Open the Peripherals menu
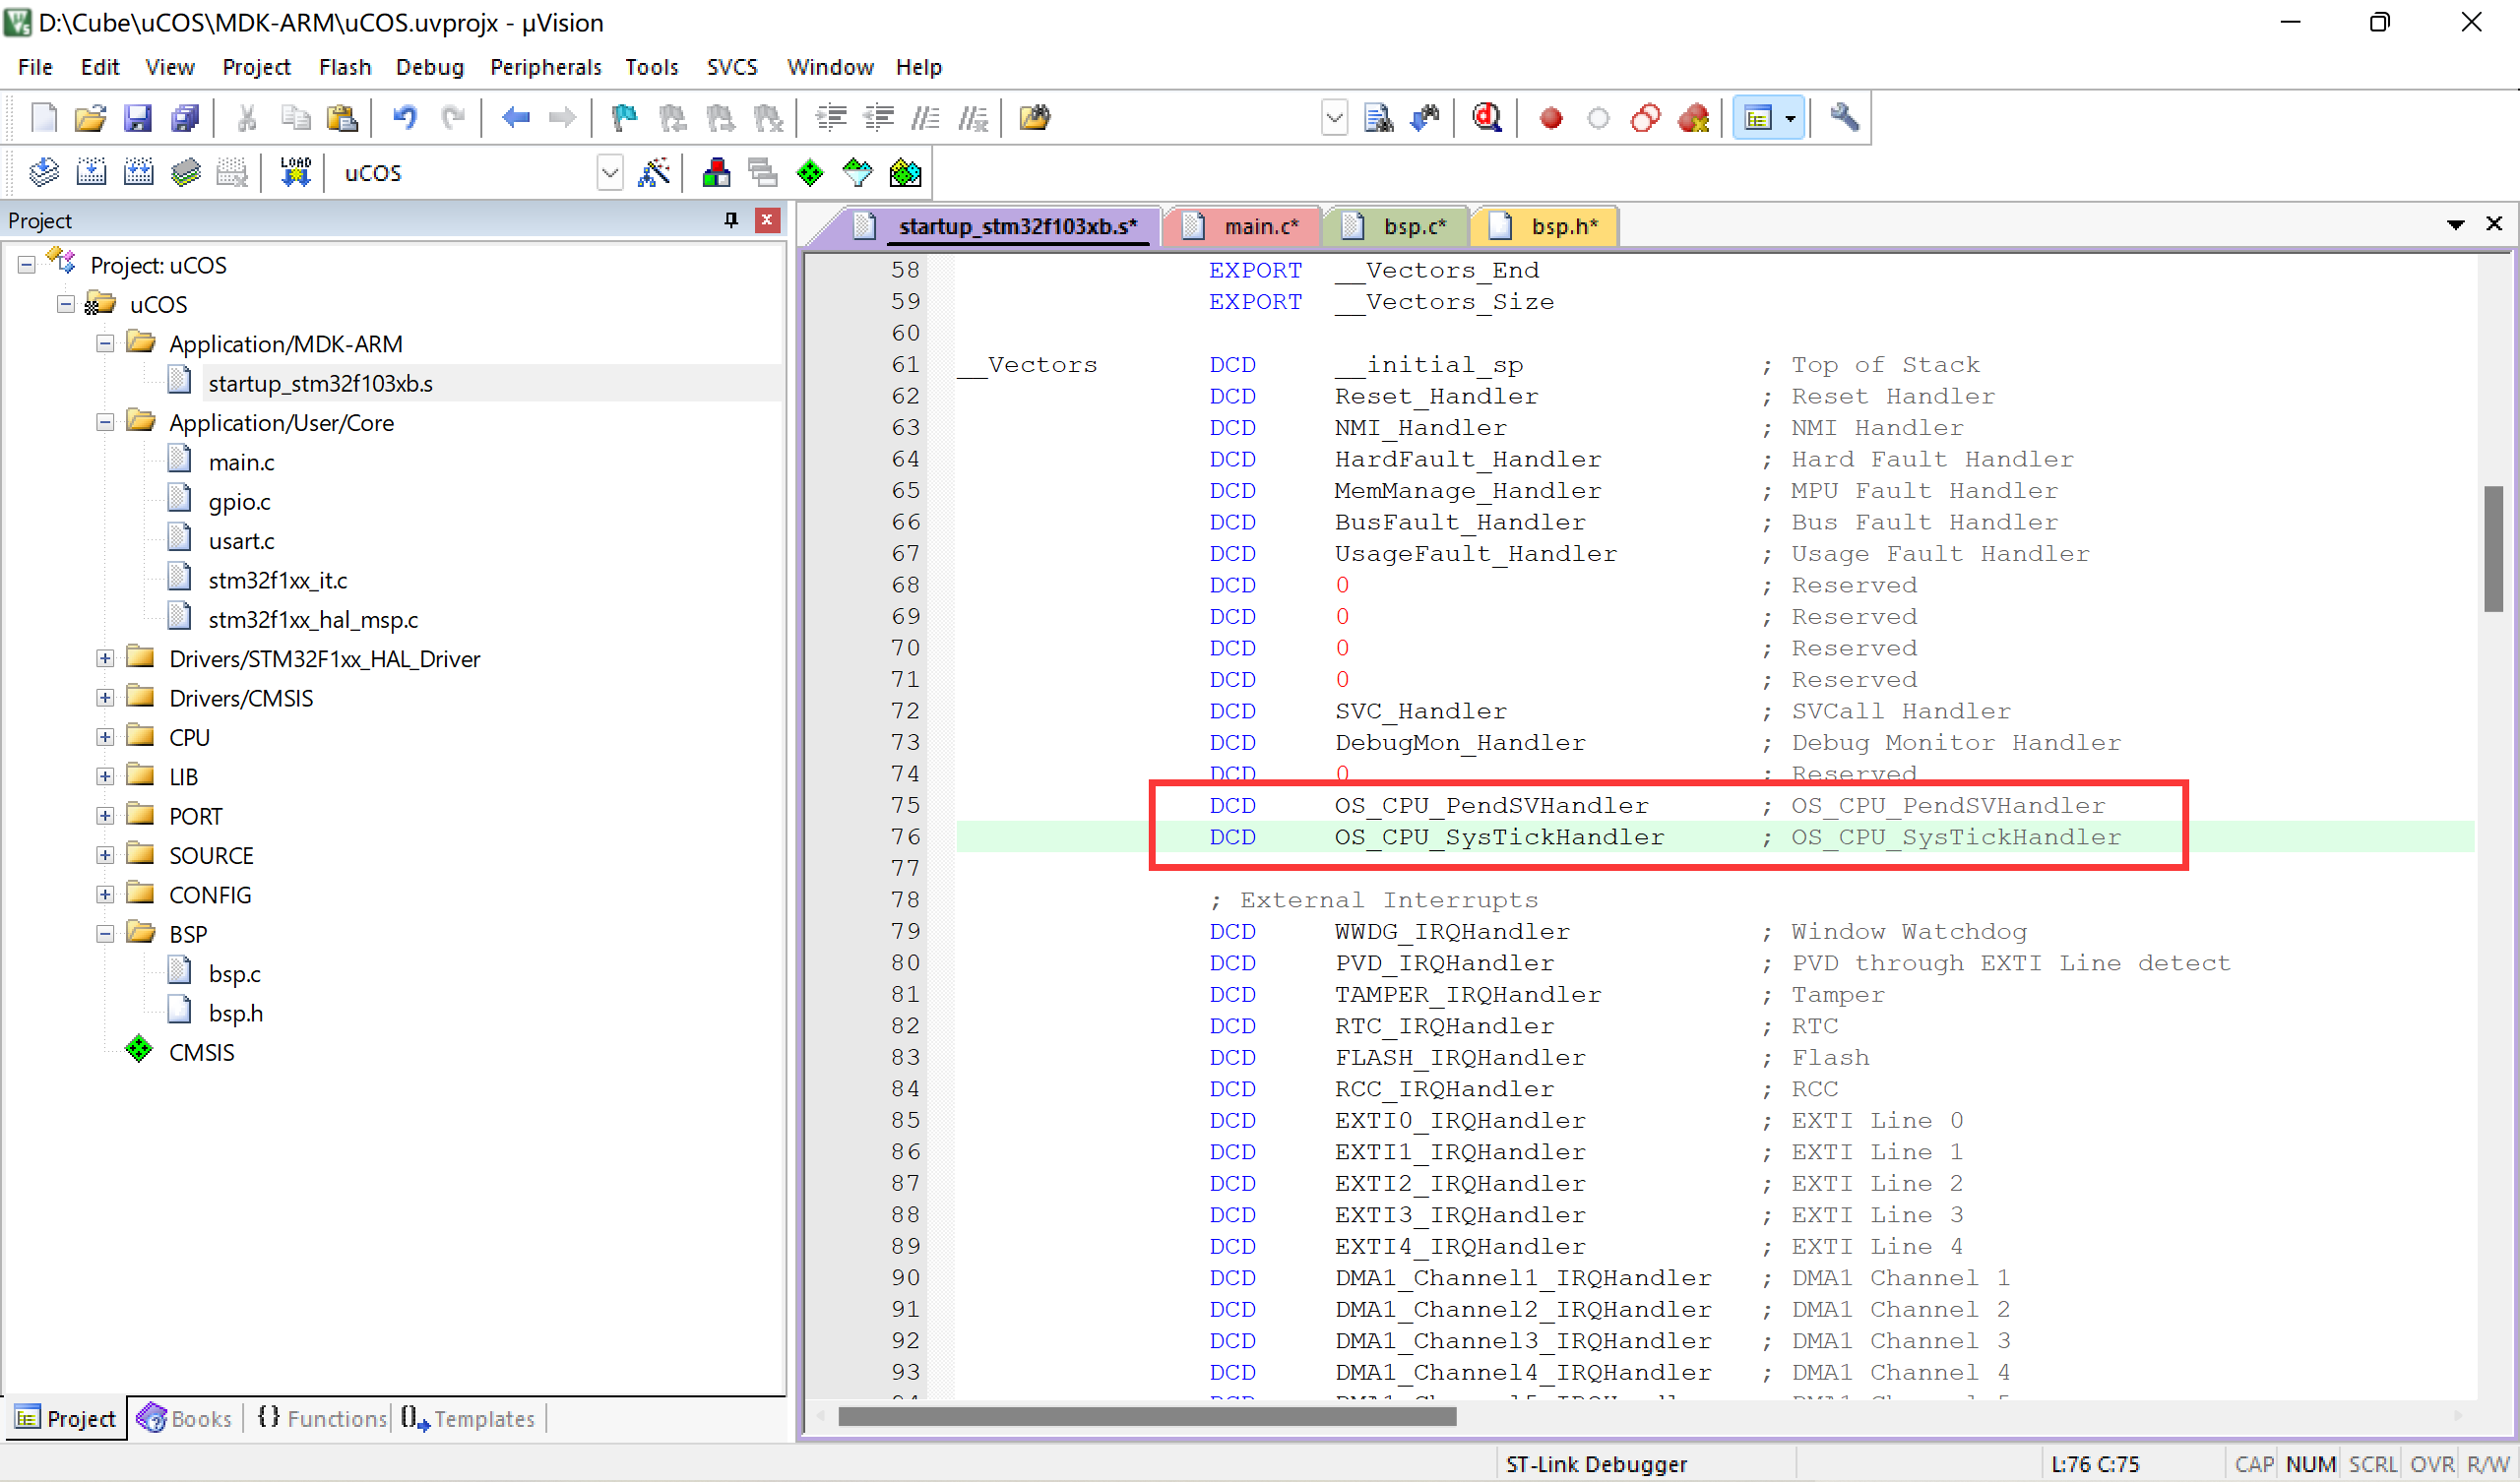Image resolution: width=2520 pixels, height=1482 pixels. pyautogui.click(x=546, y=66)
